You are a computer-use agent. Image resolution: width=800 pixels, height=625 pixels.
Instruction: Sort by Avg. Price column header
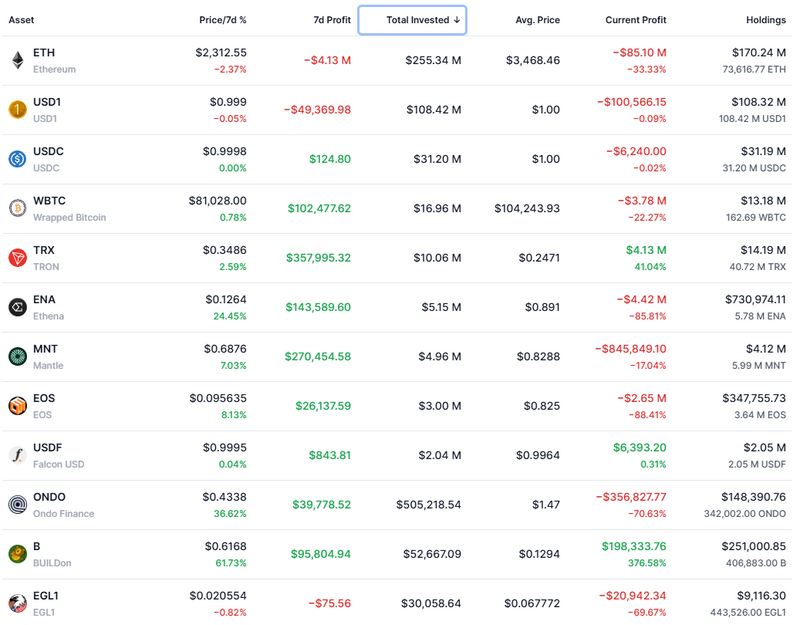(538, 20)
